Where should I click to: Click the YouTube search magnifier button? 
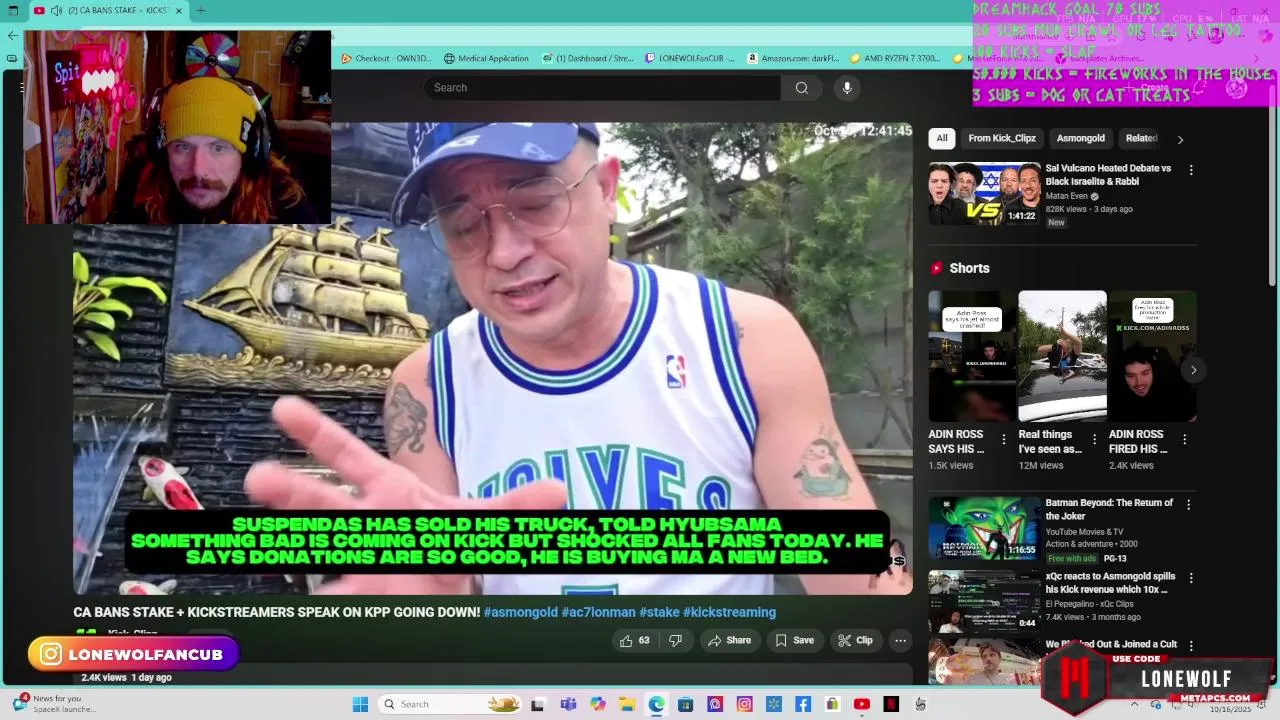(802, 88)
